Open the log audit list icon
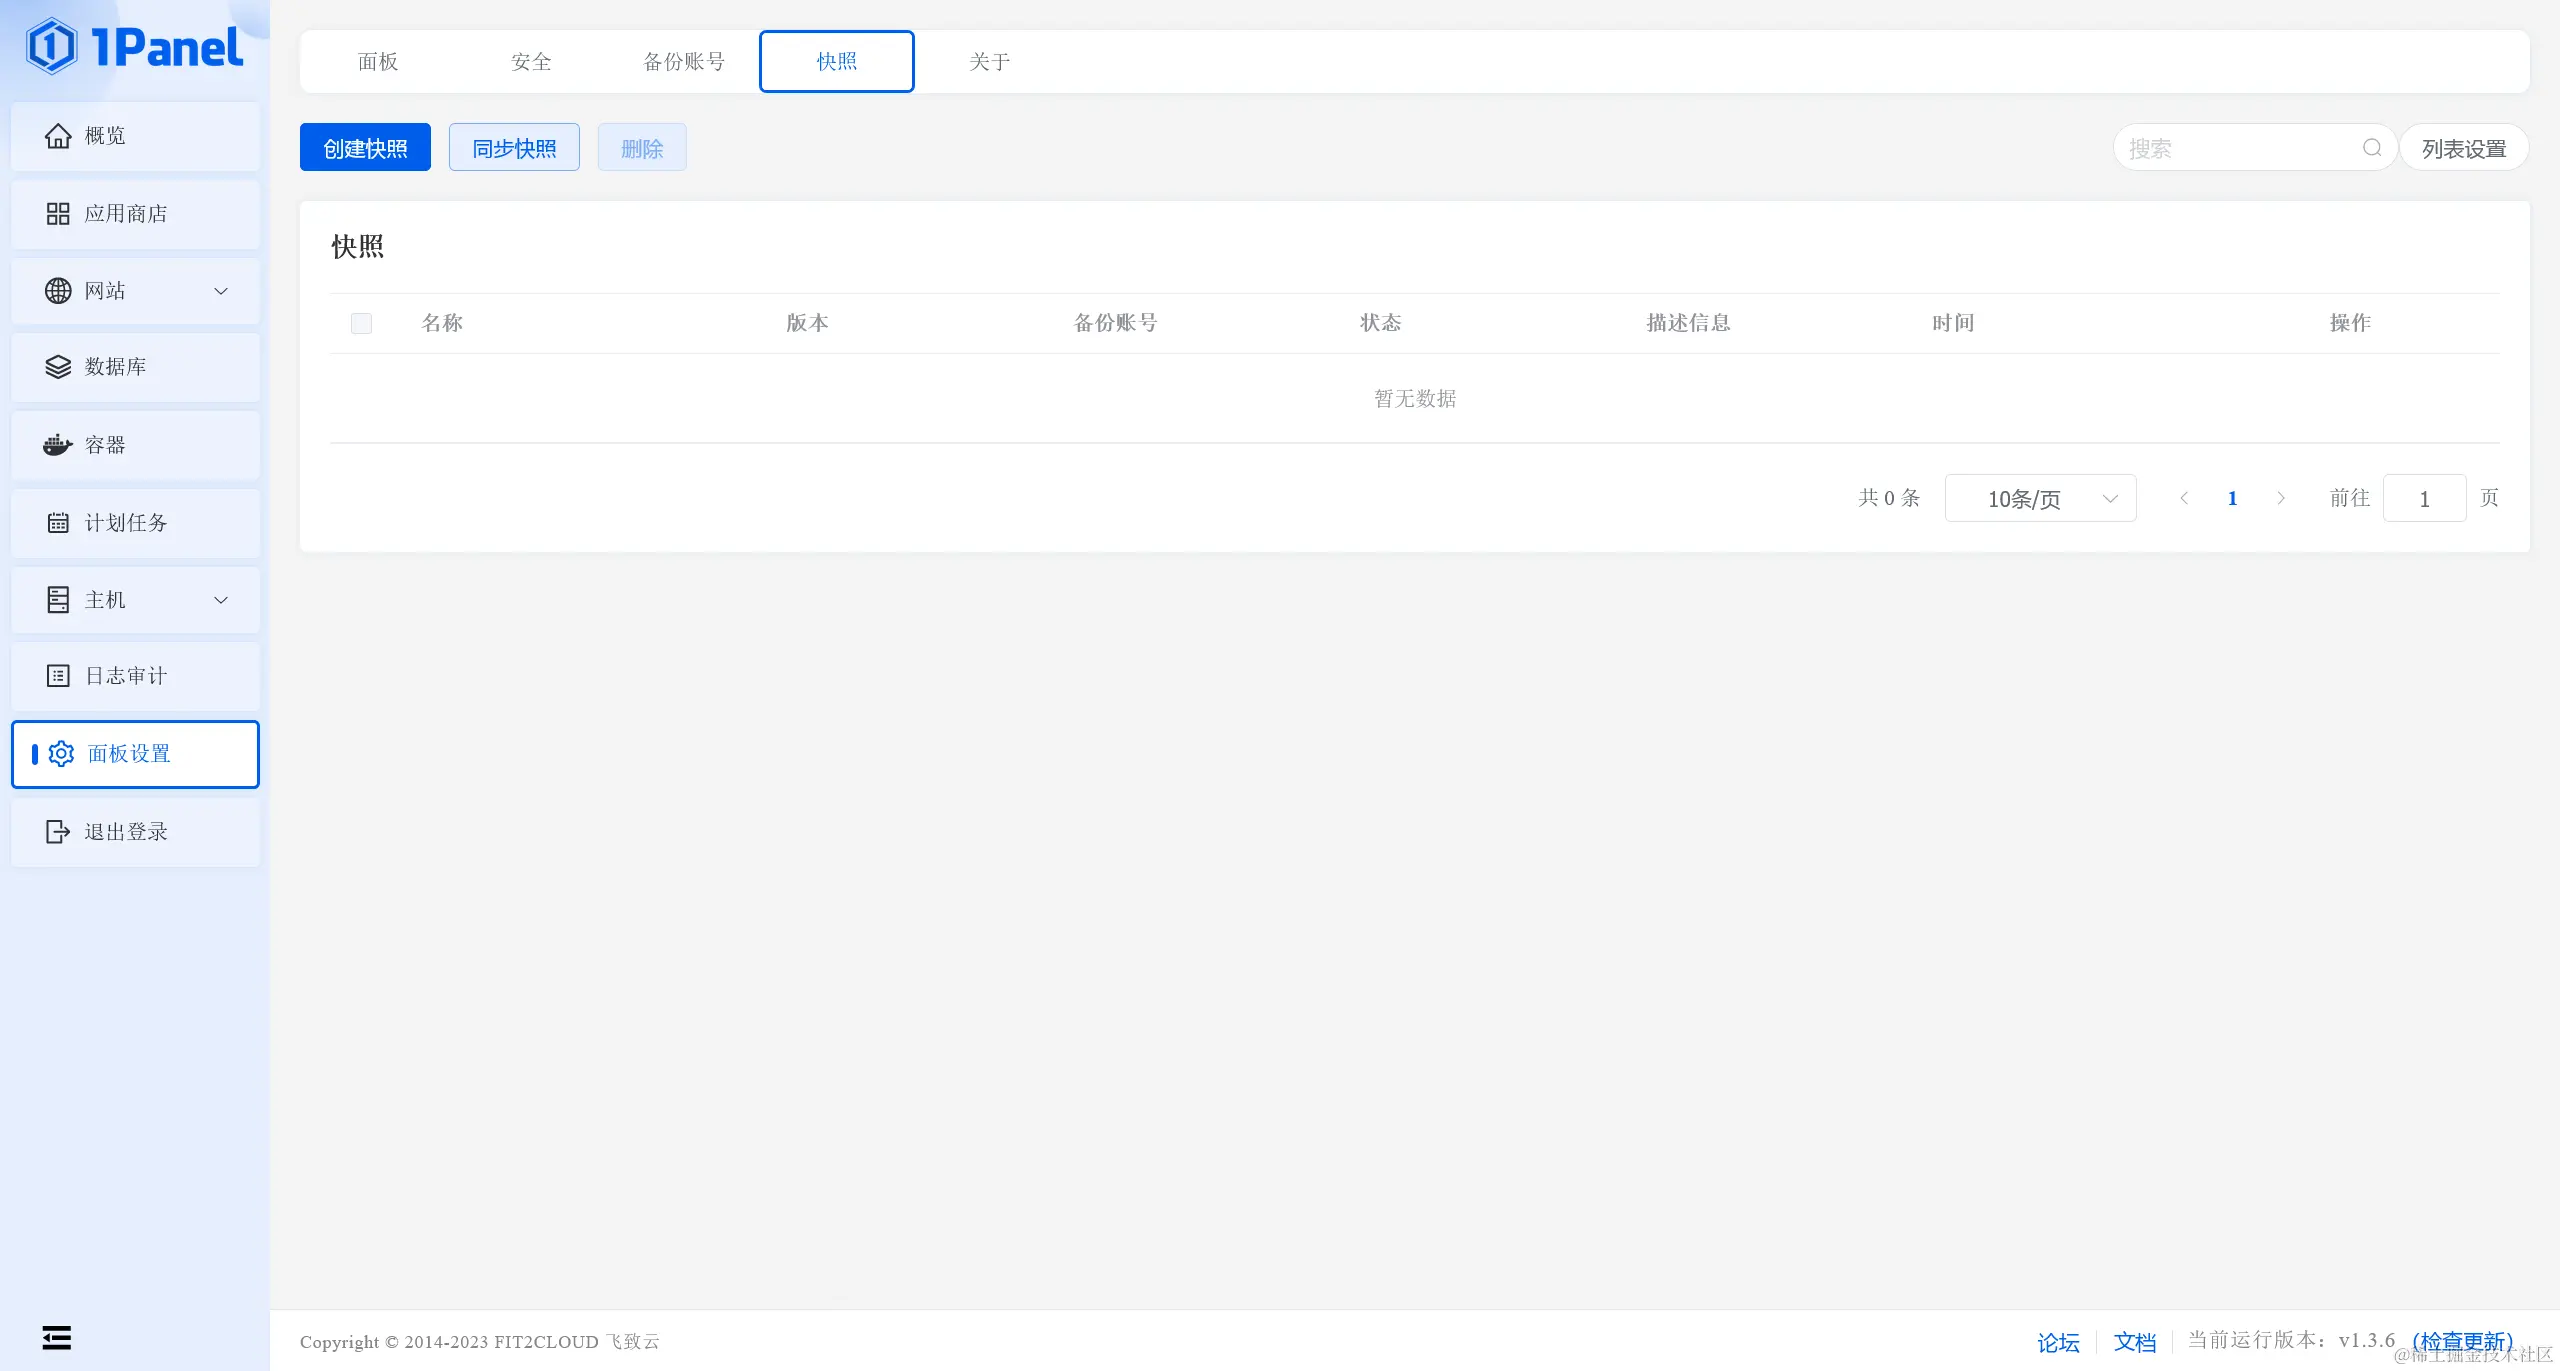Screen dimensions: 2560x1371 [58, 676]
